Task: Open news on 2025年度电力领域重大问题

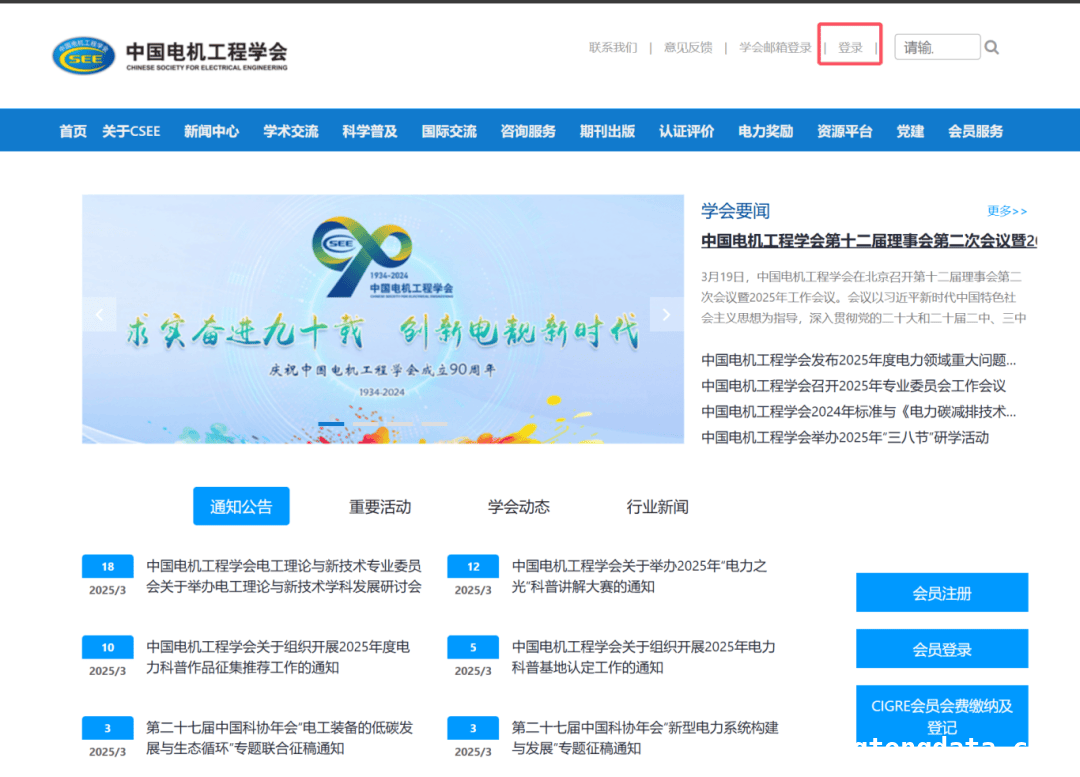Action: pos(858,360)
